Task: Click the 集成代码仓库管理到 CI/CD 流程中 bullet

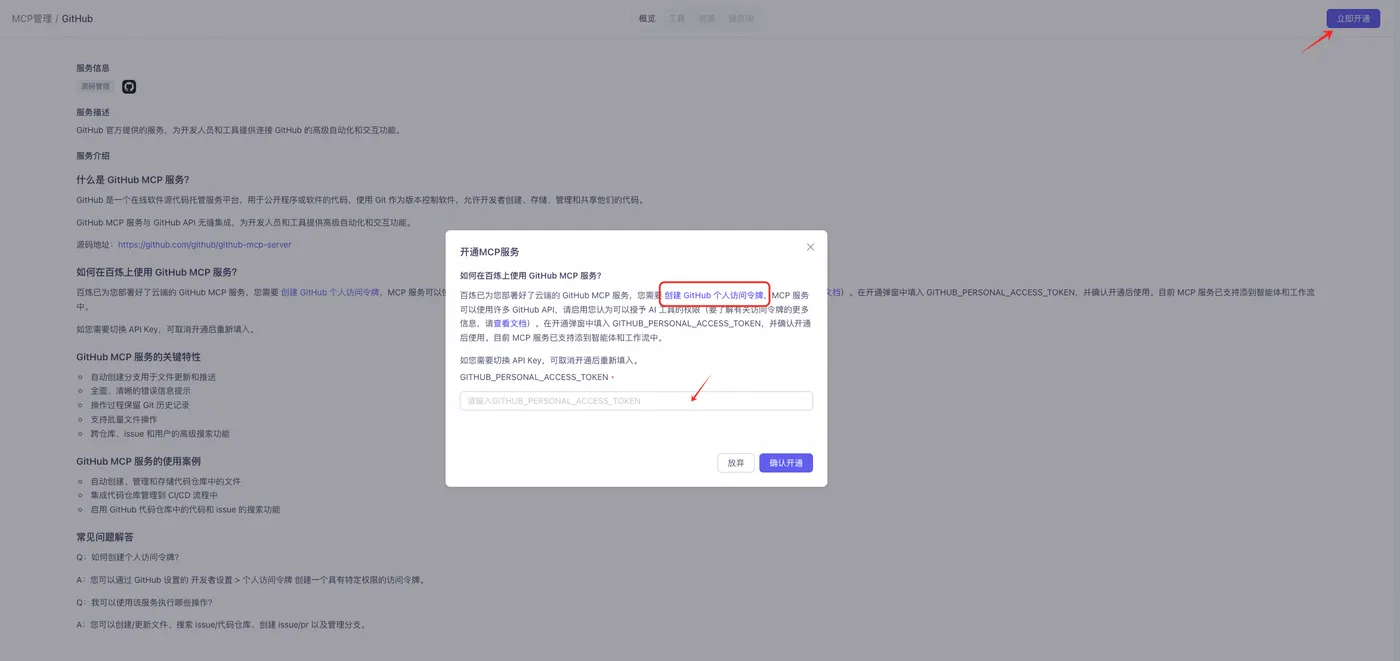Action: click(x=154, y=496)
